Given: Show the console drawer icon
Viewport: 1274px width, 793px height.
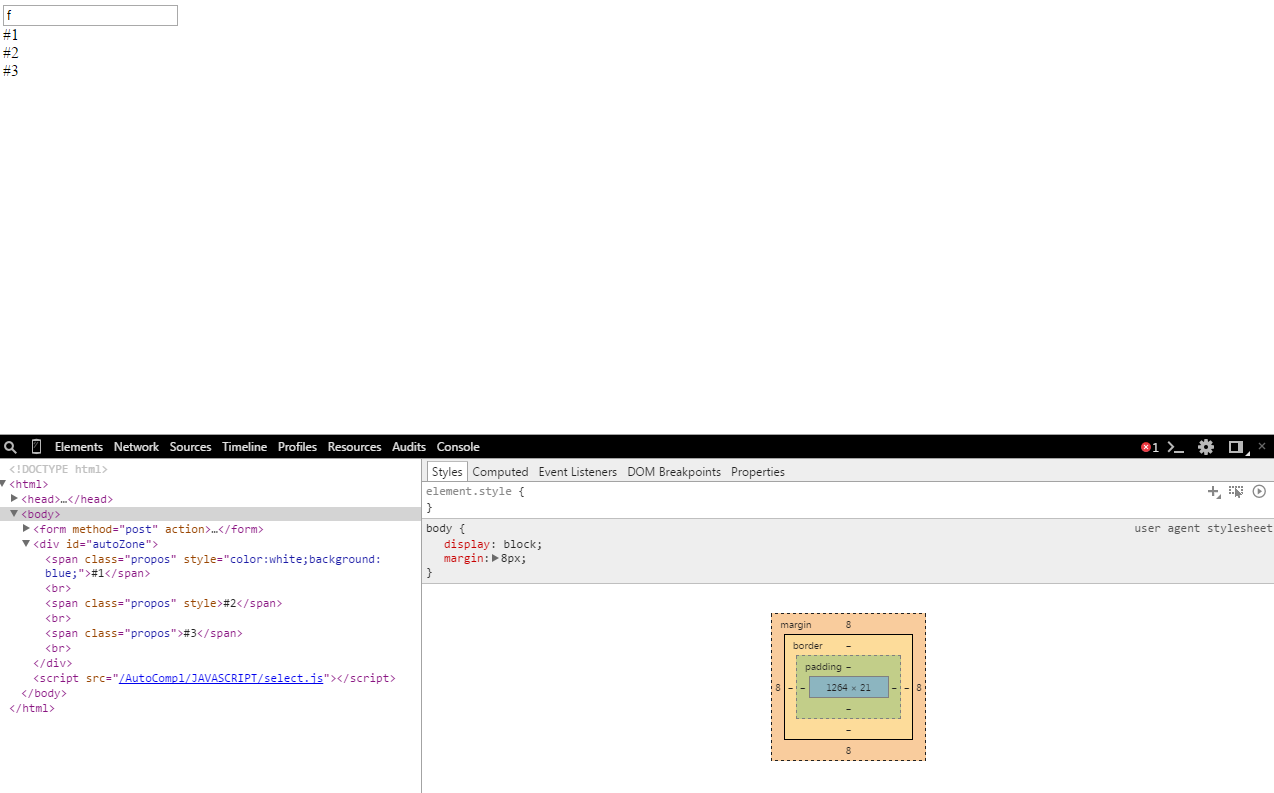Looking at the screenshot, I should tap(1176, 447).
